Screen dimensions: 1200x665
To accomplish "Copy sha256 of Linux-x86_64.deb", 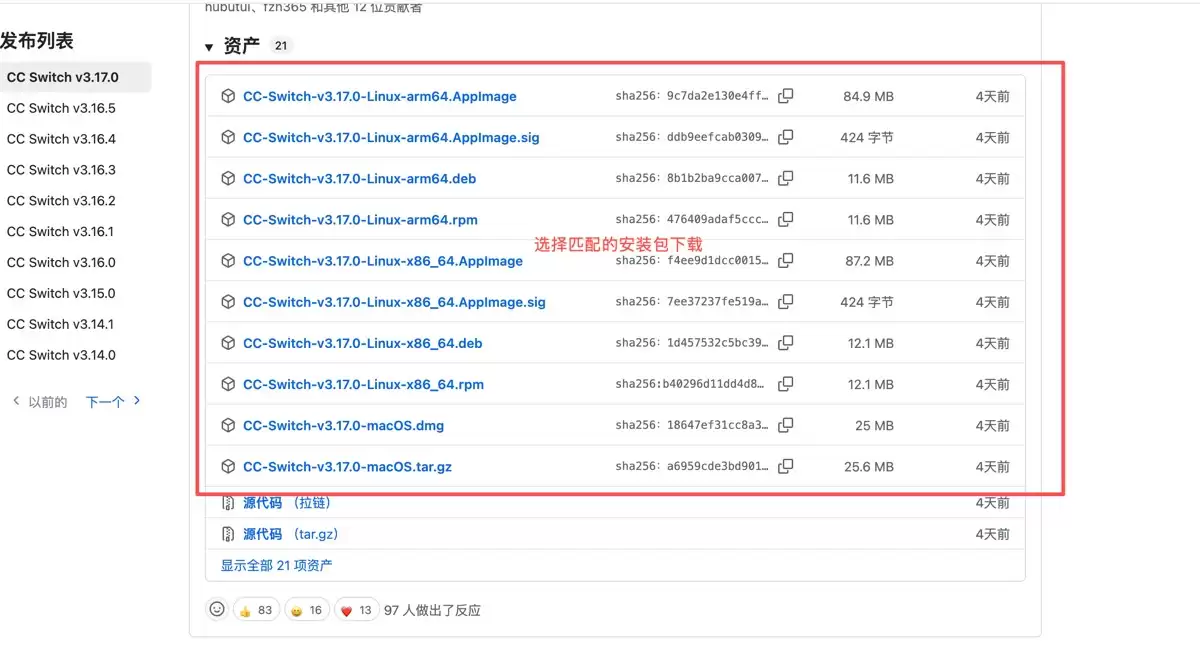I will coord(786,343).
